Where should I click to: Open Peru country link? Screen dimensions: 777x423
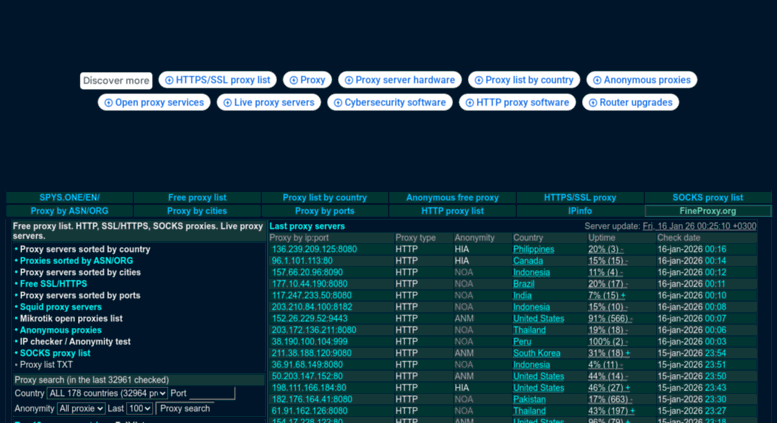point(522,342)
